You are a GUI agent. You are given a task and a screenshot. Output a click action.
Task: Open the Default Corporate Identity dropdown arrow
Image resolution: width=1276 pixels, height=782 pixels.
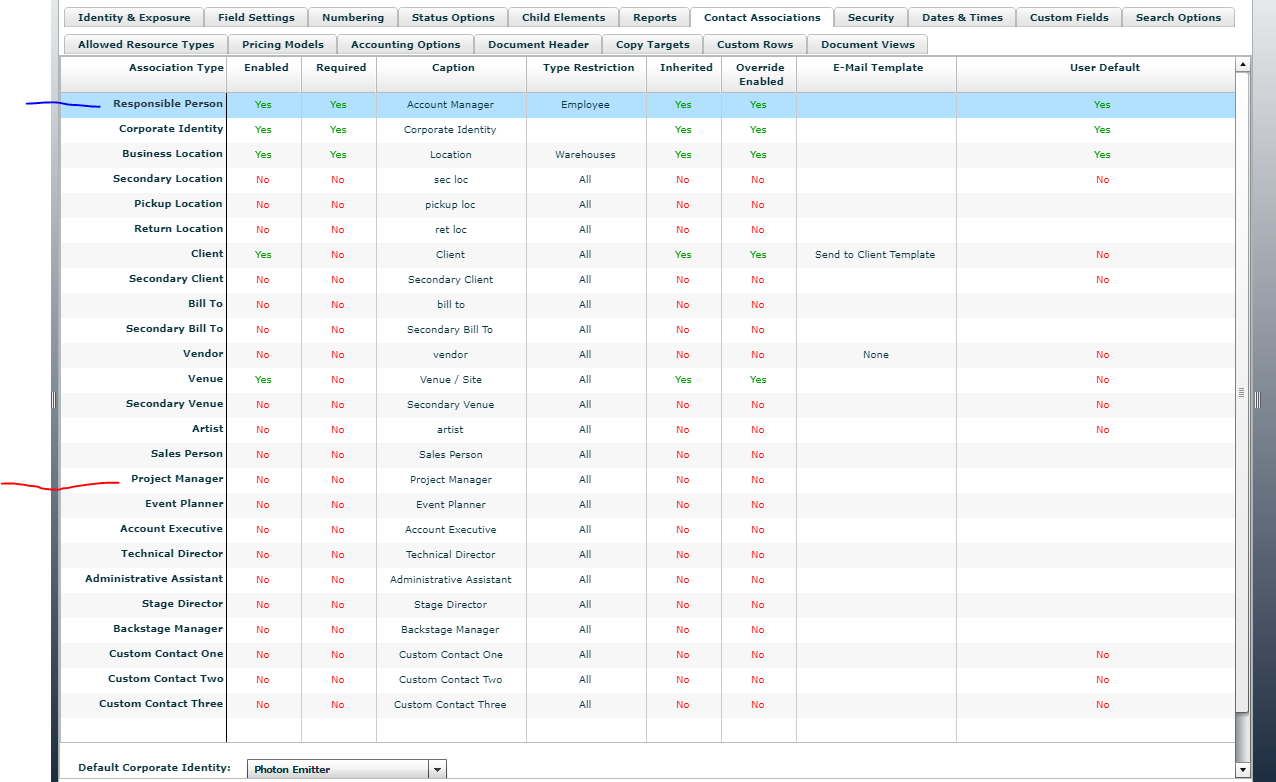[x=437, y=769]
